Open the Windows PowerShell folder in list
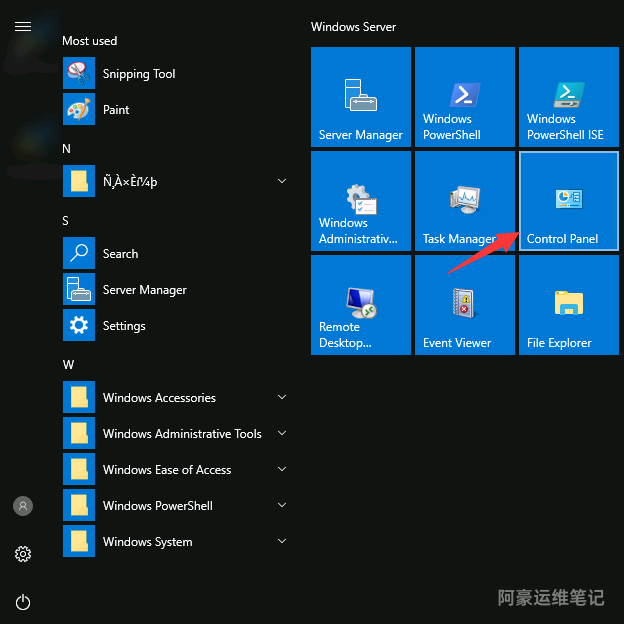Screen dimensions: 624x624 tap(175, 505)
